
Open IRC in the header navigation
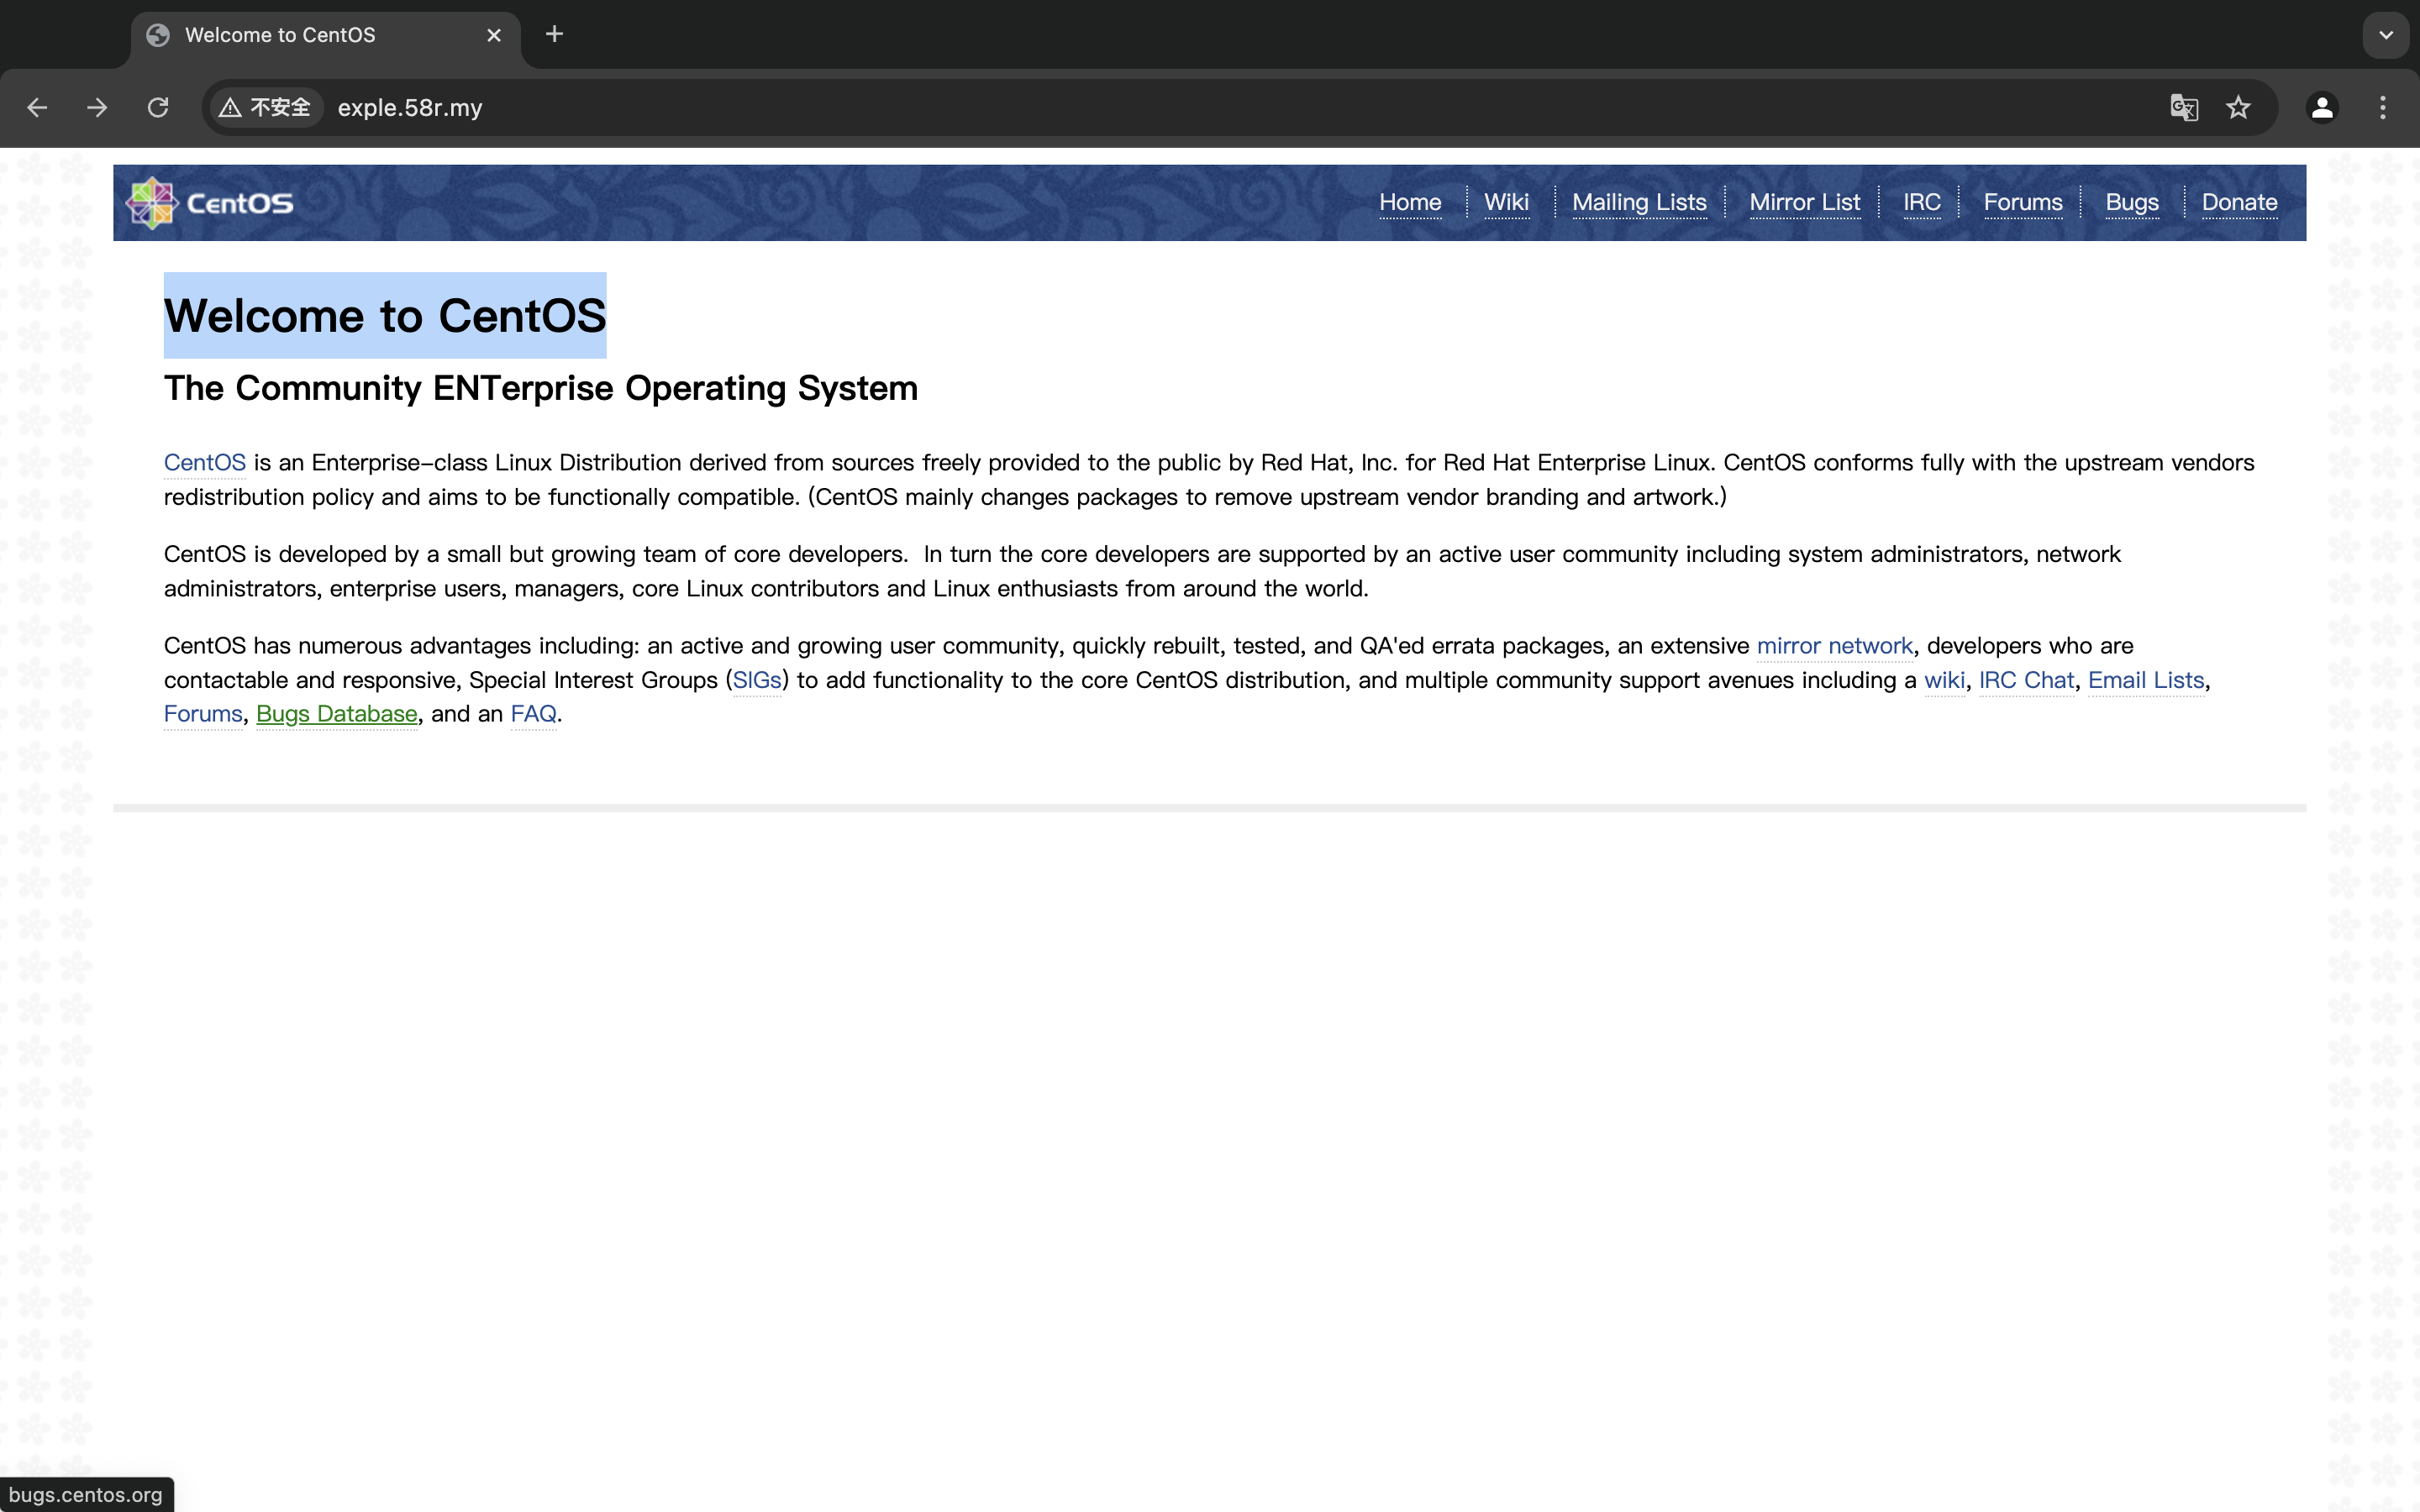click(1922, 202)
